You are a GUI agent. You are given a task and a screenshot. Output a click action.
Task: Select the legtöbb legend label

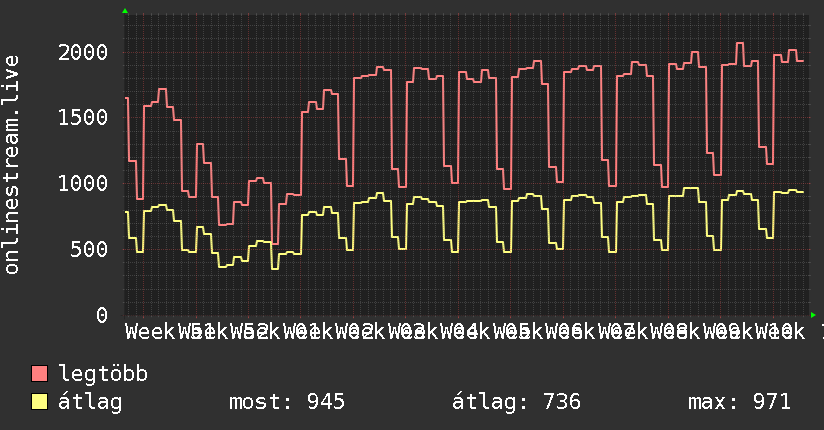[x=103, y=374]
